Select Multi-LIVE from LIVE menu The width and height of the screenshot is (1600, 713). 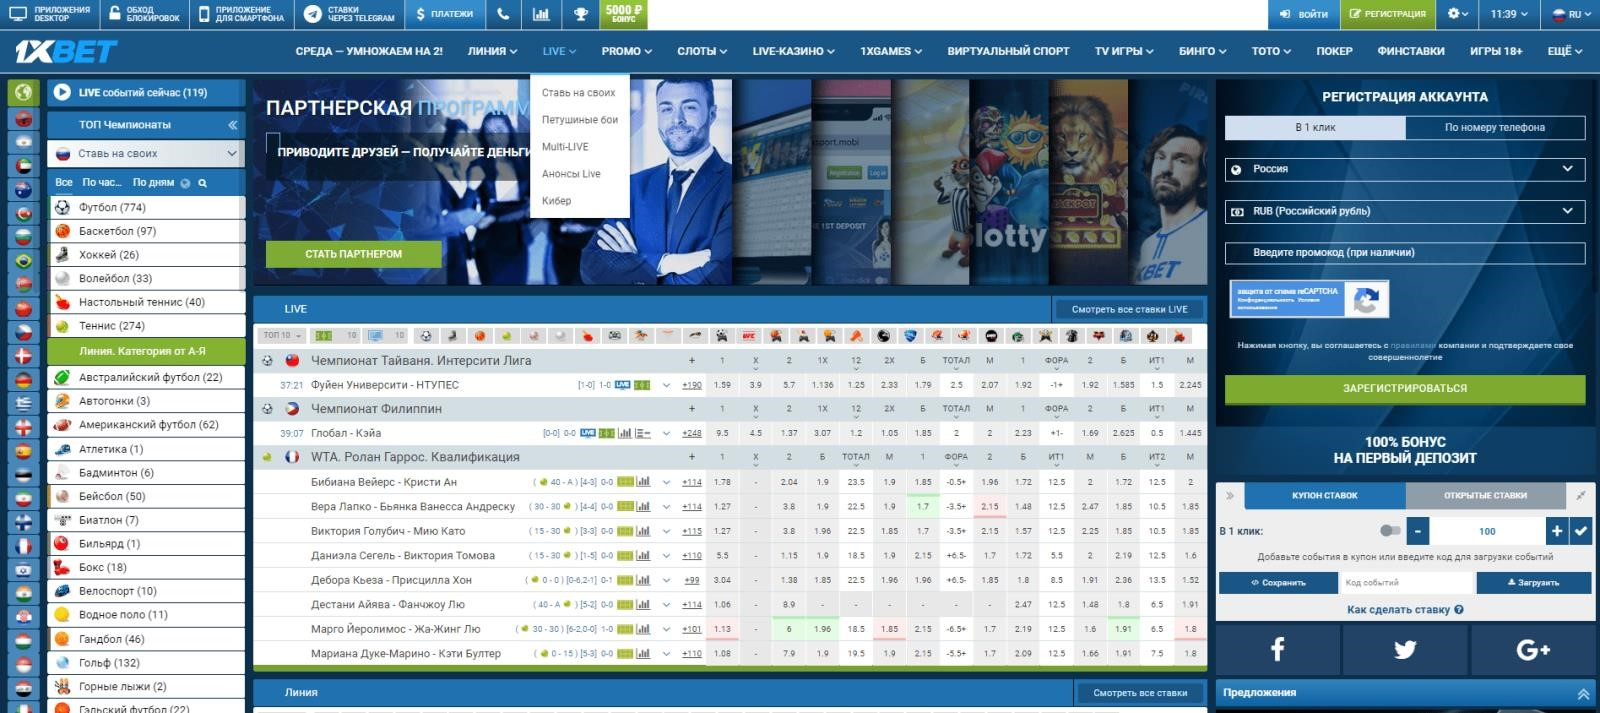coord(565,146)
